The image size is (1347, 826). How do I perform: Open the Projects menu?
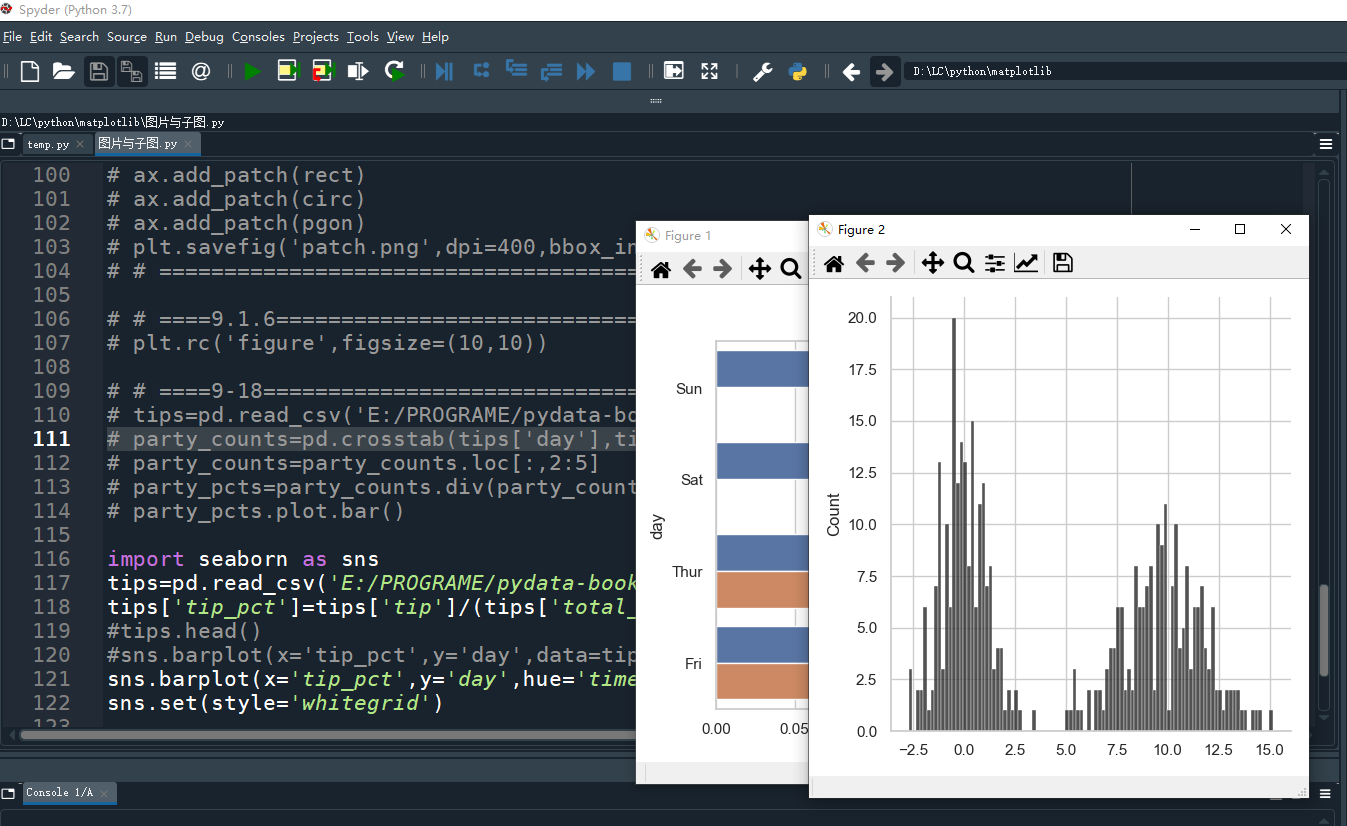point(316,37)
